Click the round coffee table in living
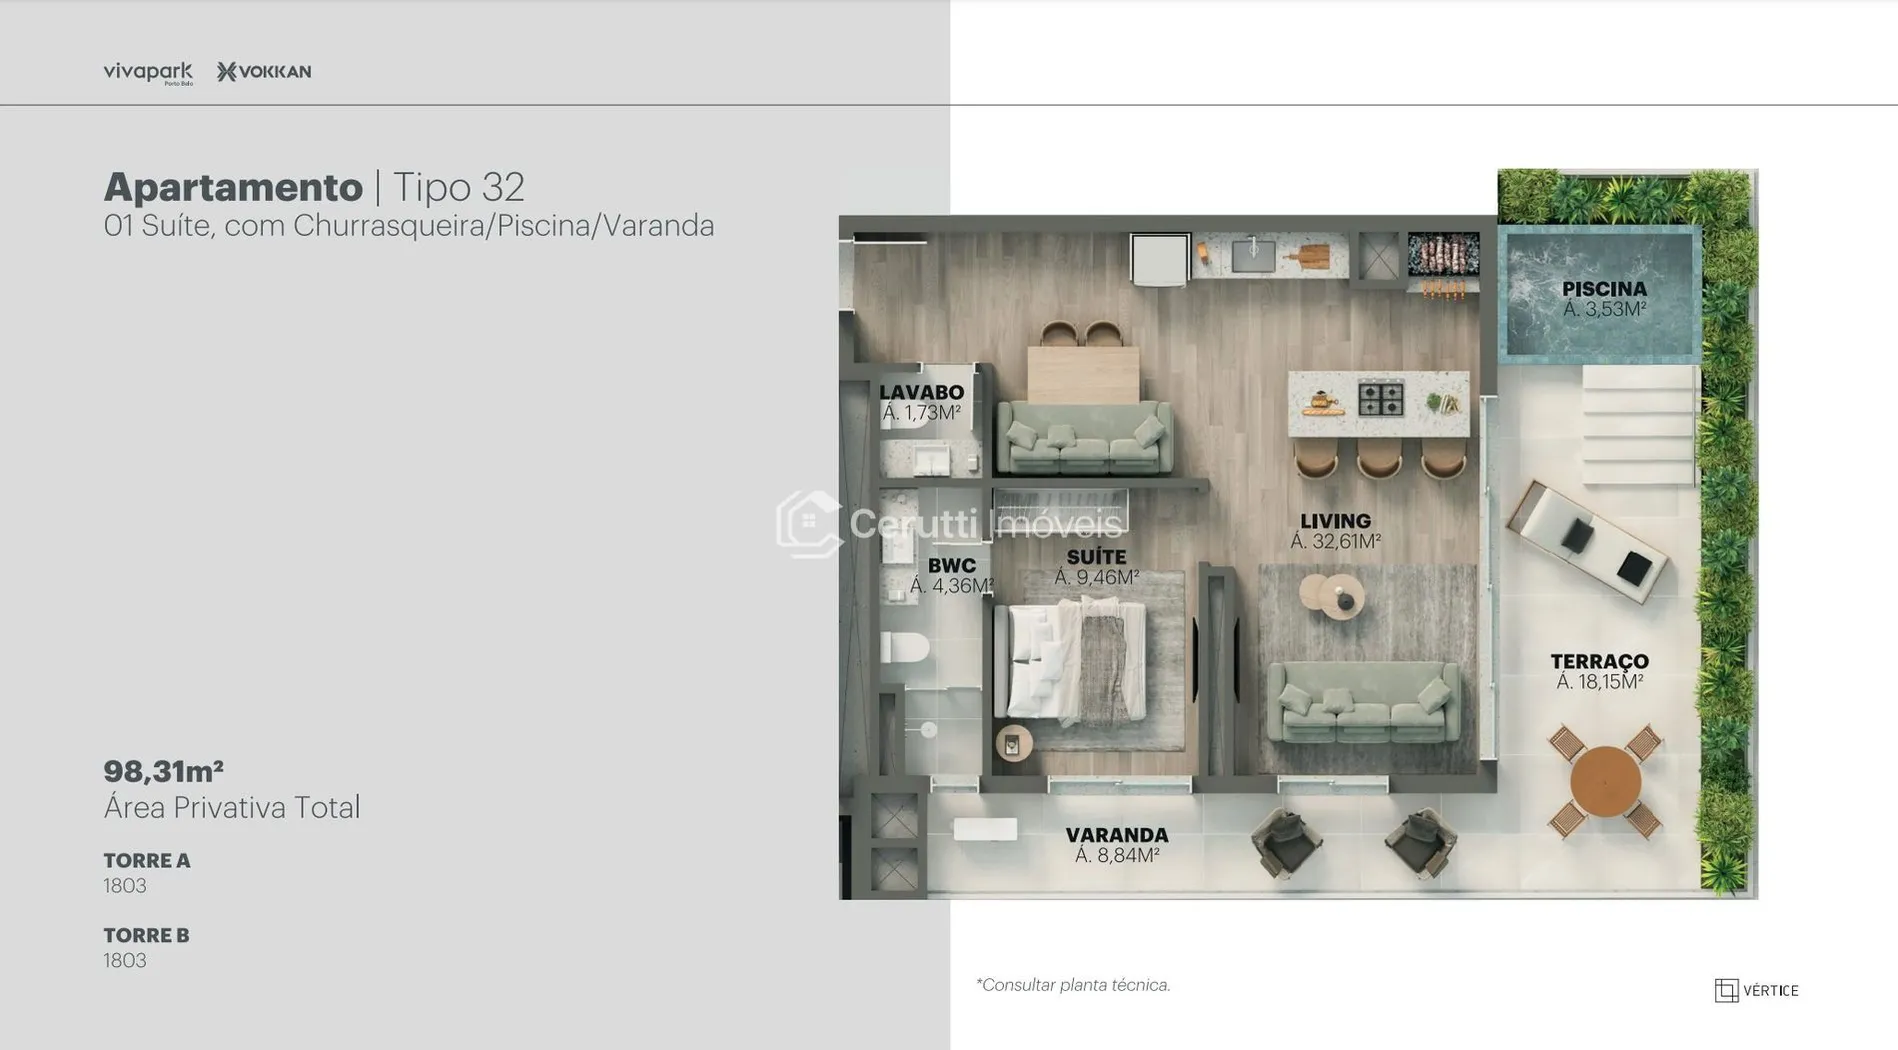The image size is (1898, 1050). click(x=1331, y=594)
